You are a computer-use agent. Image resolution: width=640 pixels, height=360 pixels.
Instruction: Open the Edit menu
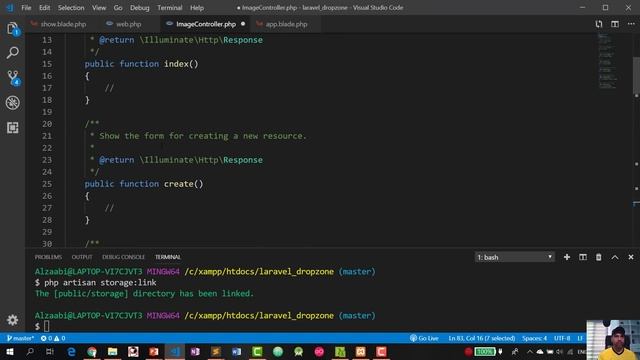click(x=44, y=8)
